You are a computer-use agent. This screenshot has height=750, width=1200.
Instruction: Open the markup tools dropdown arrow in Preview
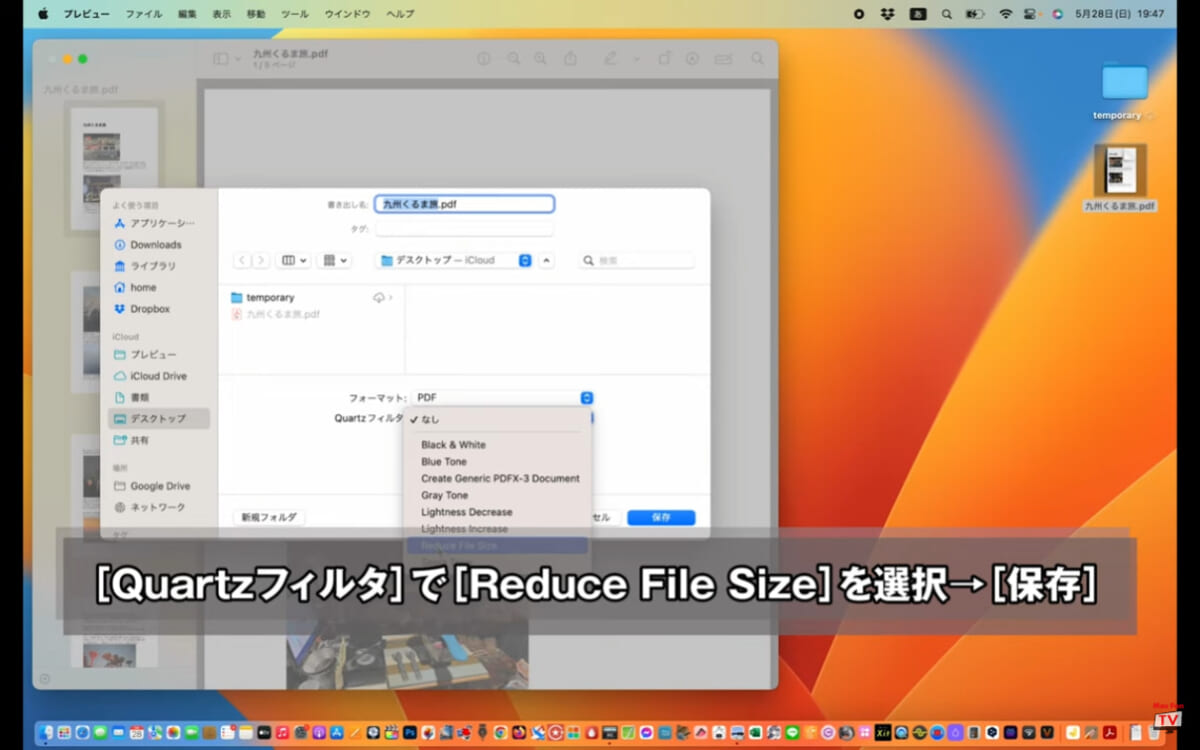coord(636,59)
